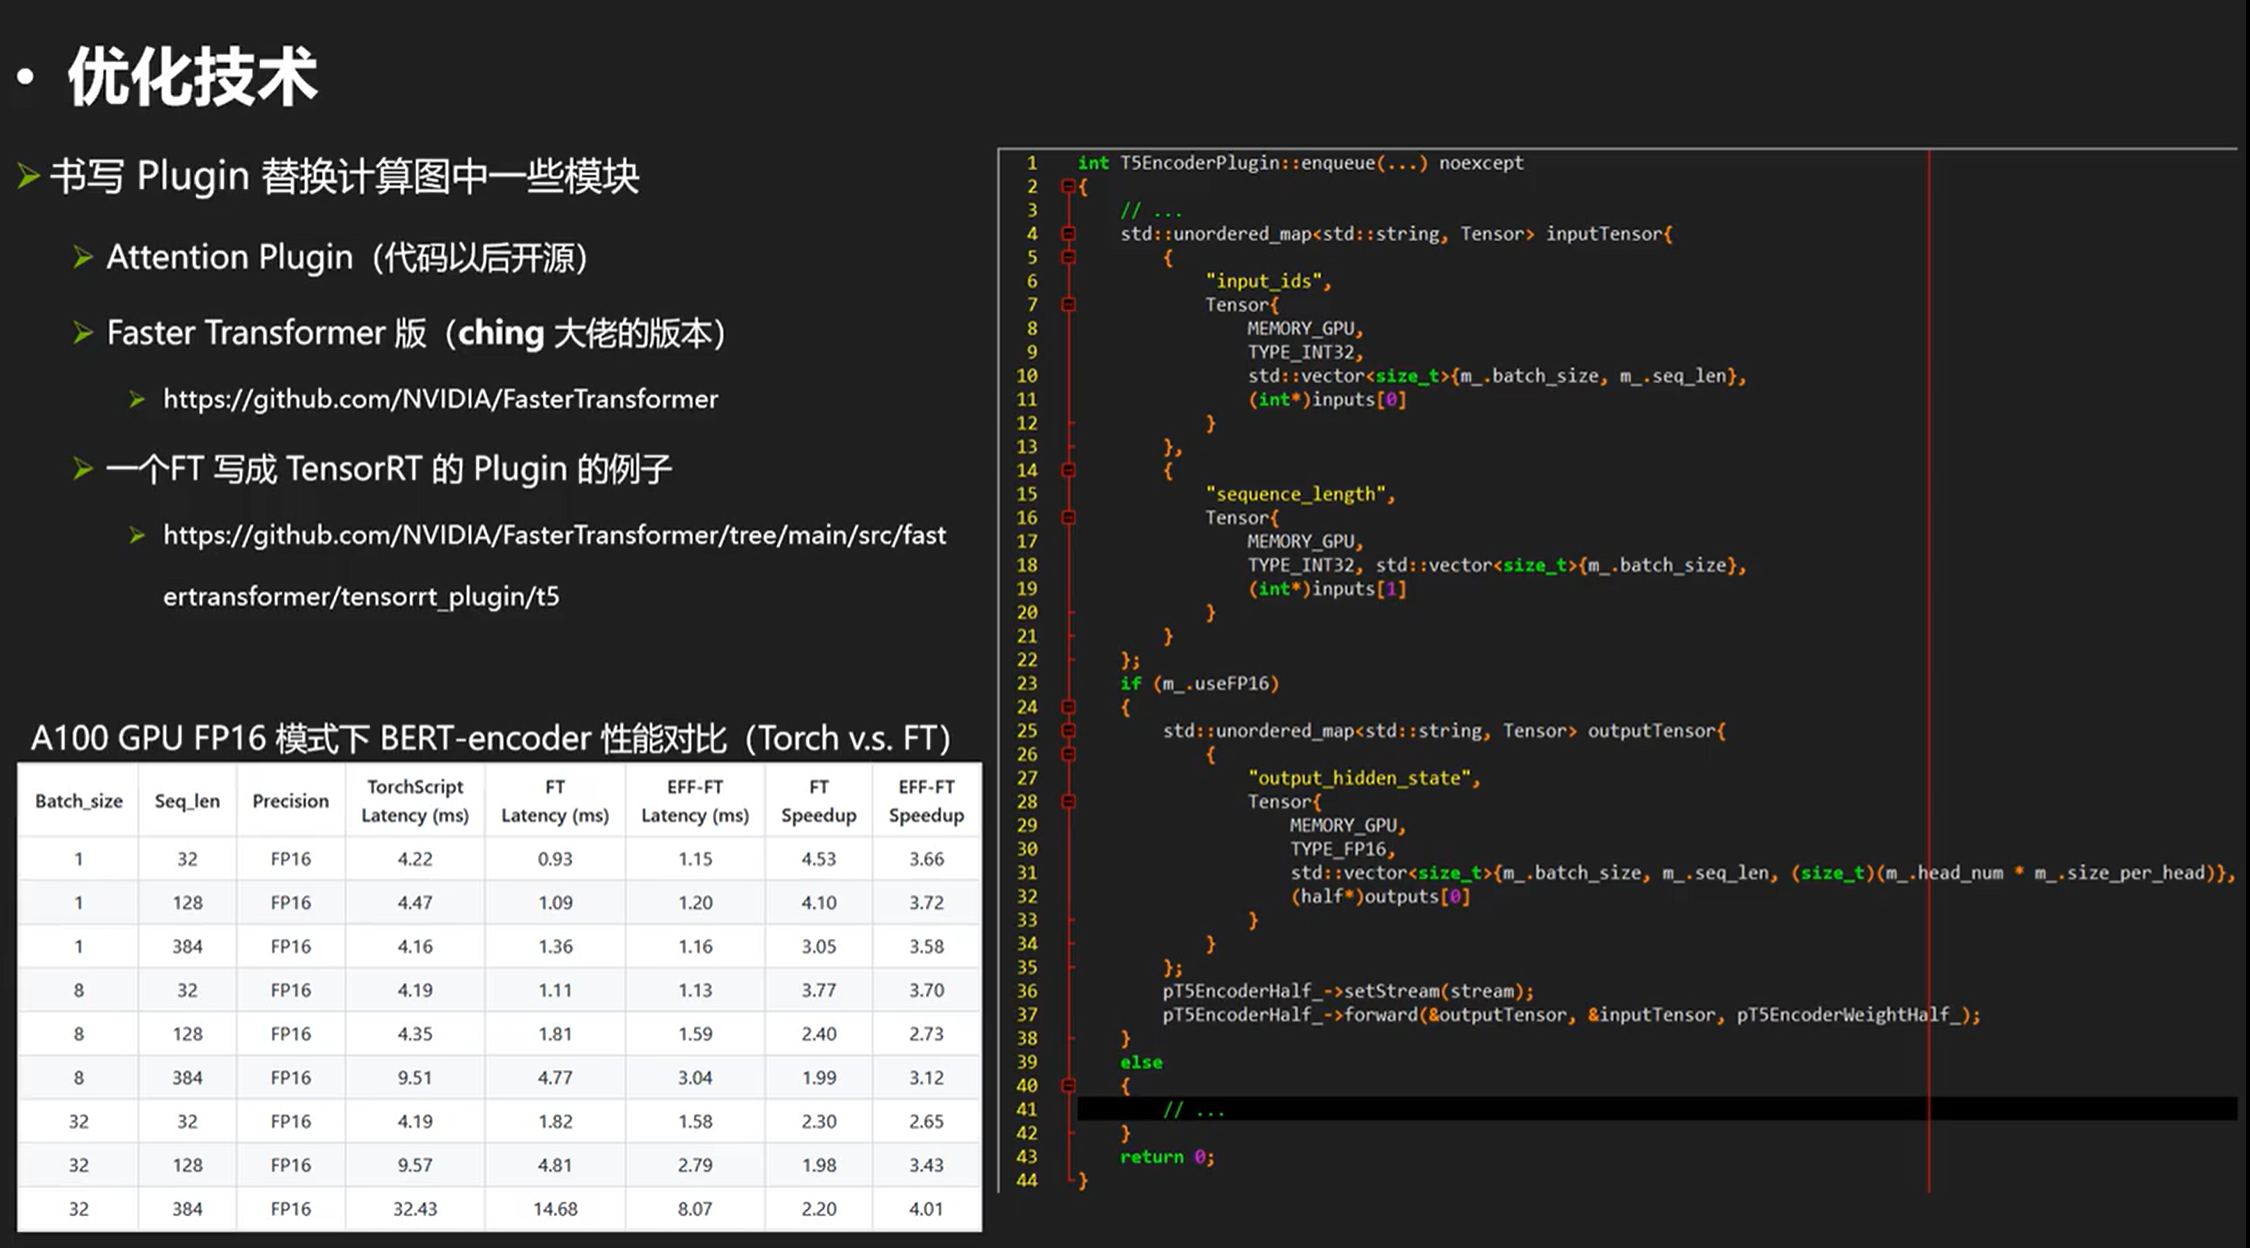
Task: Click the 'pT5EncoderHalf_->setStream(stream);' line
Action: pyautogui.click(x=1348, y=991)
